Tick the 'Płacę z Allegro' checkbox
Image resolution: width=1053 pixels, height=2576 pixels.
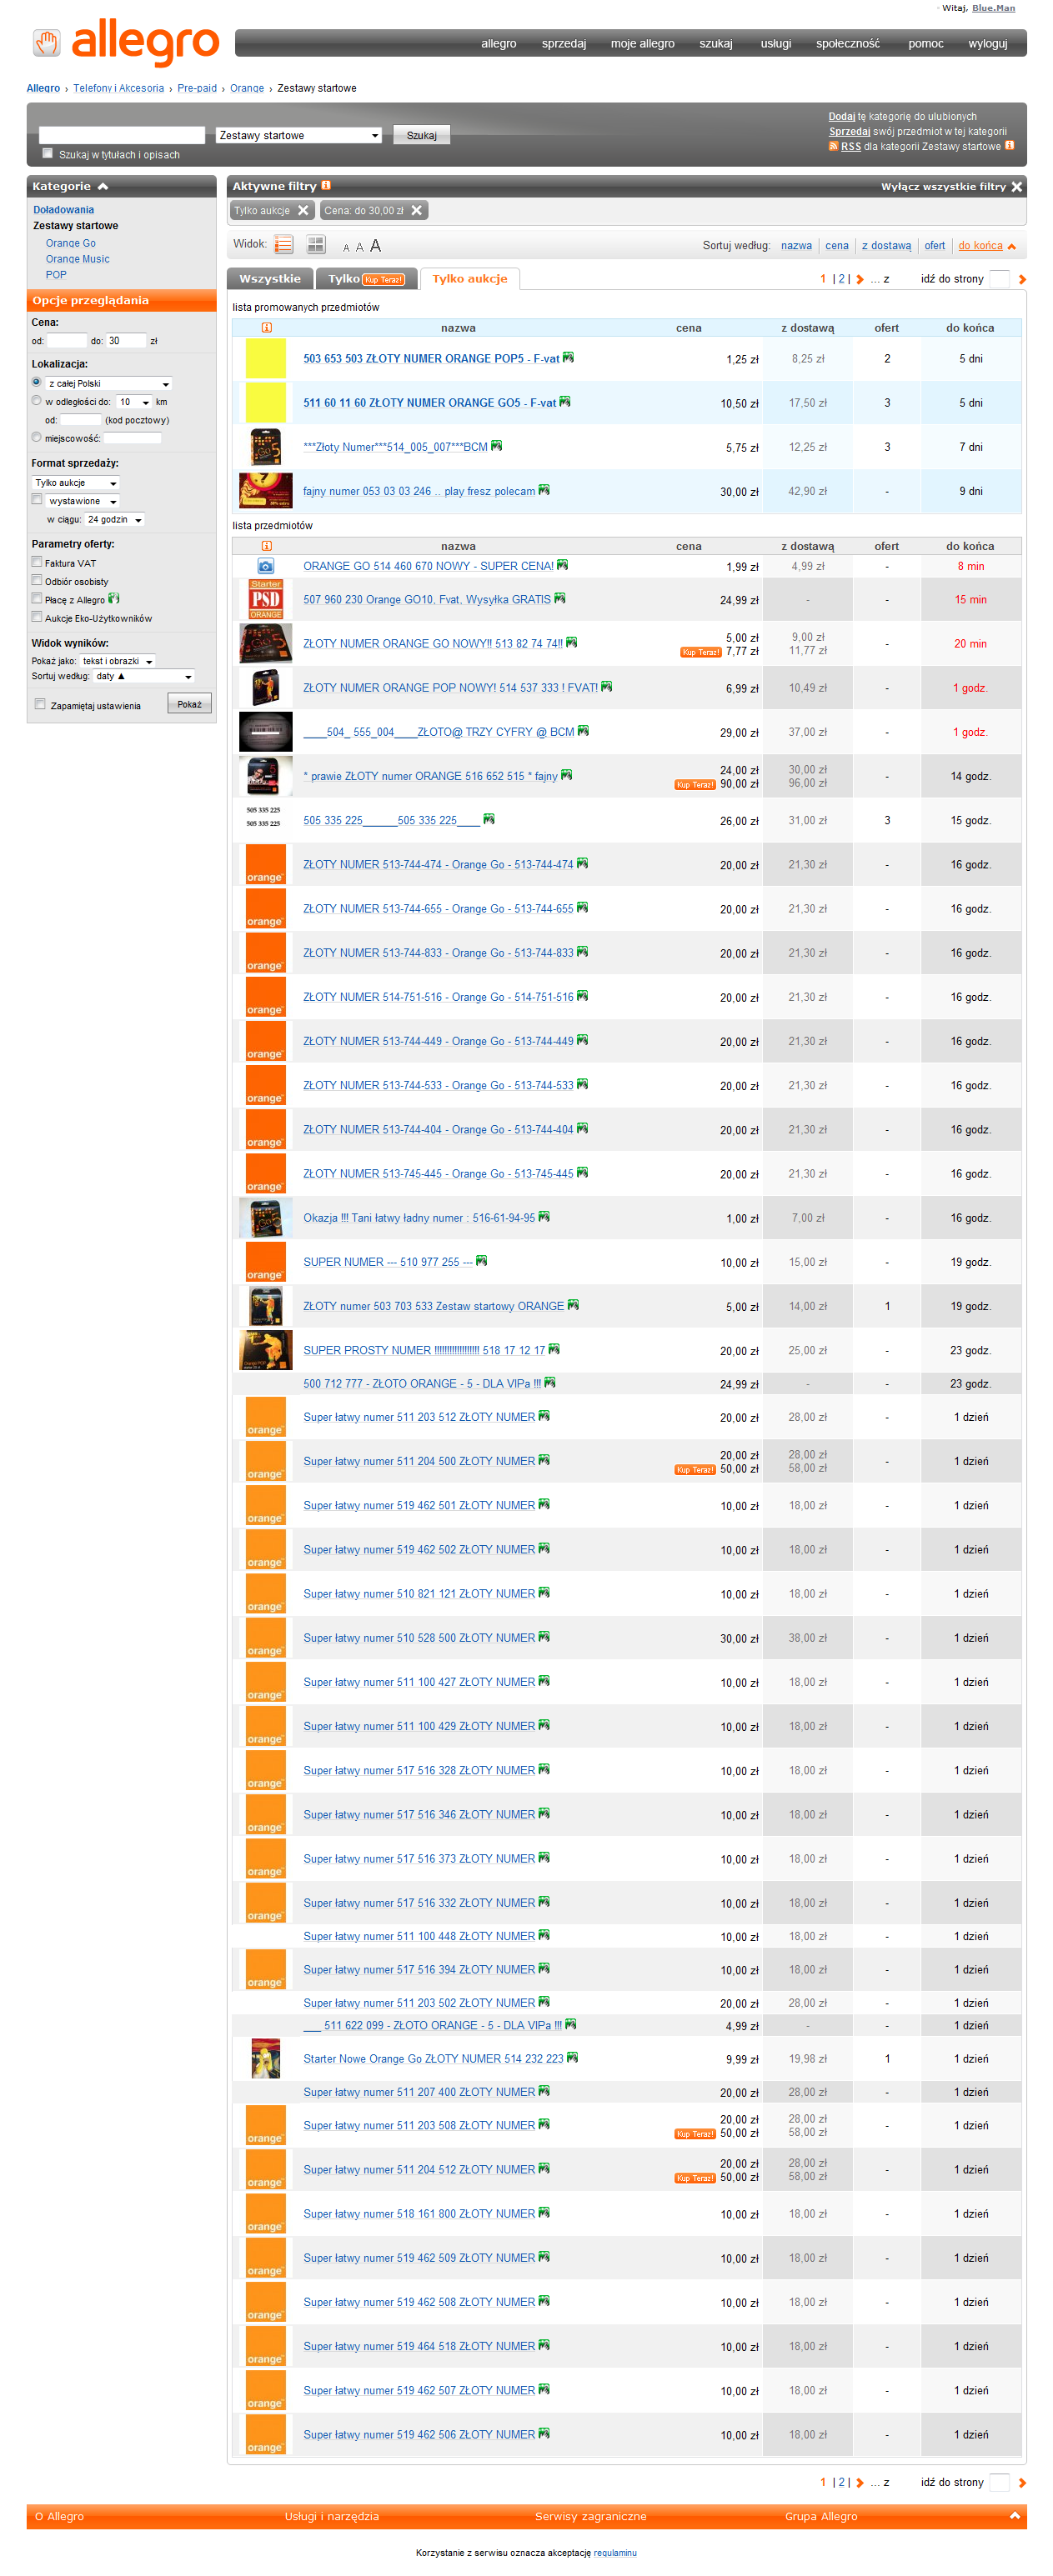(x=37, y=599)
